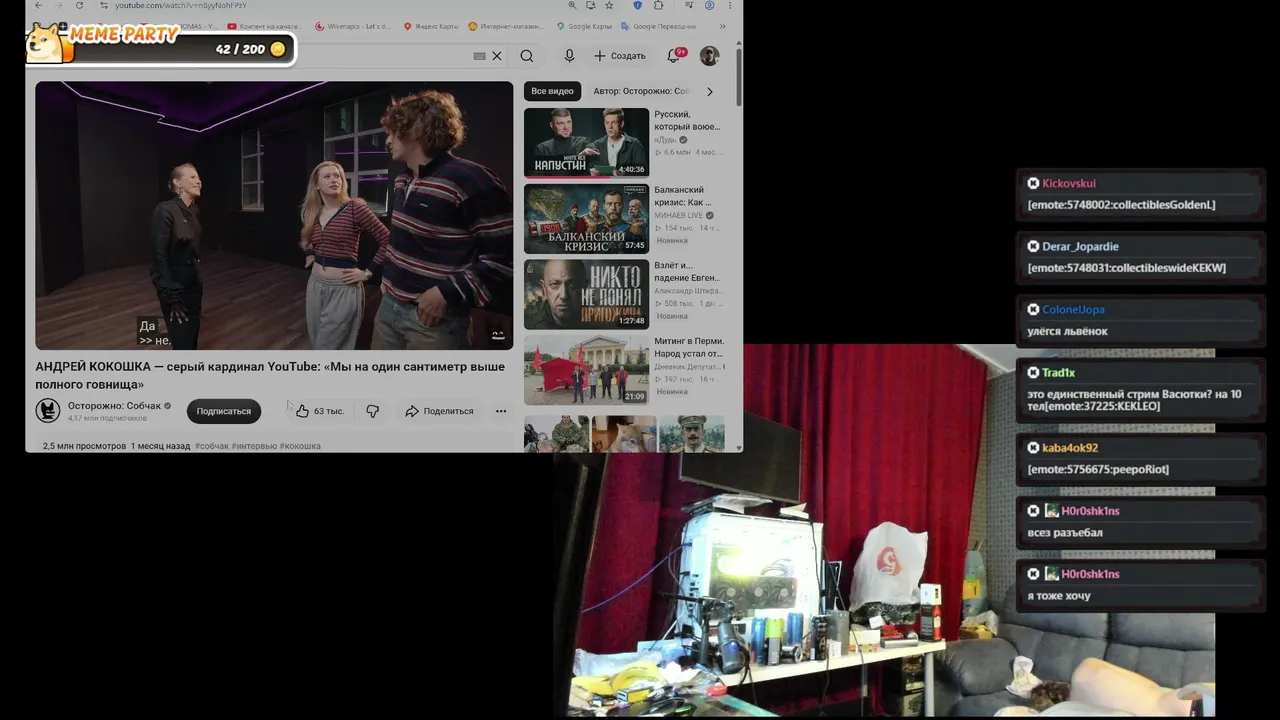Open the Балканский кризис video thumbnail

pyautogui.click(x=586, y=219)
